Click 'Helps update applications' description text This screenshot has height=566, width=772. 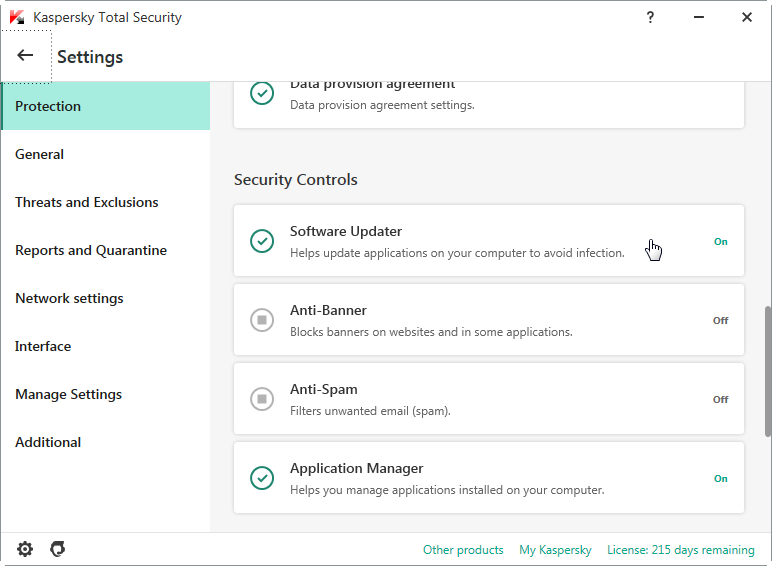457,253
